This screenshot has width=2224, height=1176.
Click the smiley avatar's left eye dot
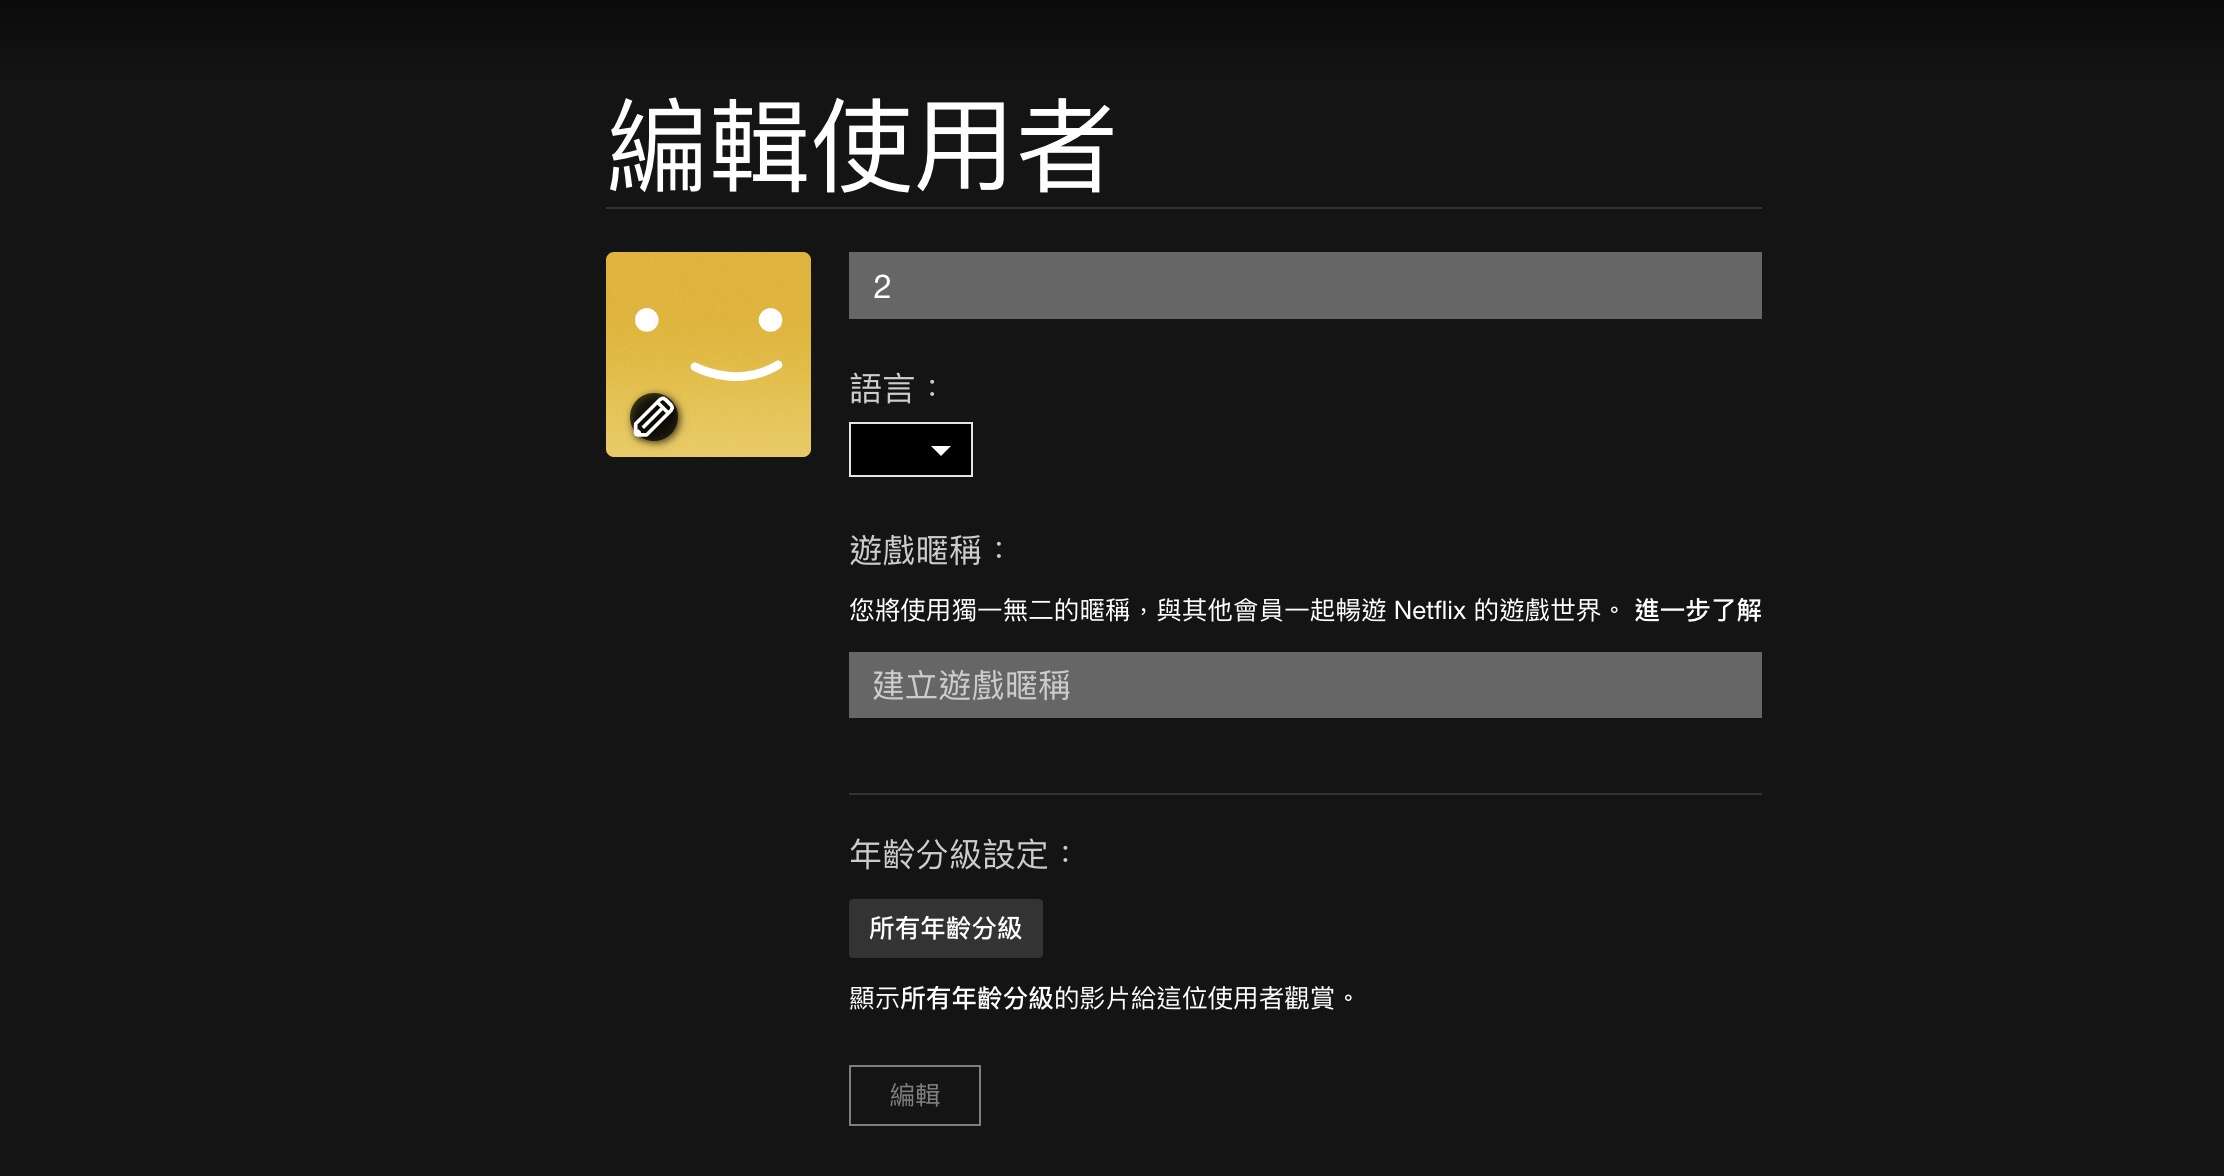tap(647, 320)
